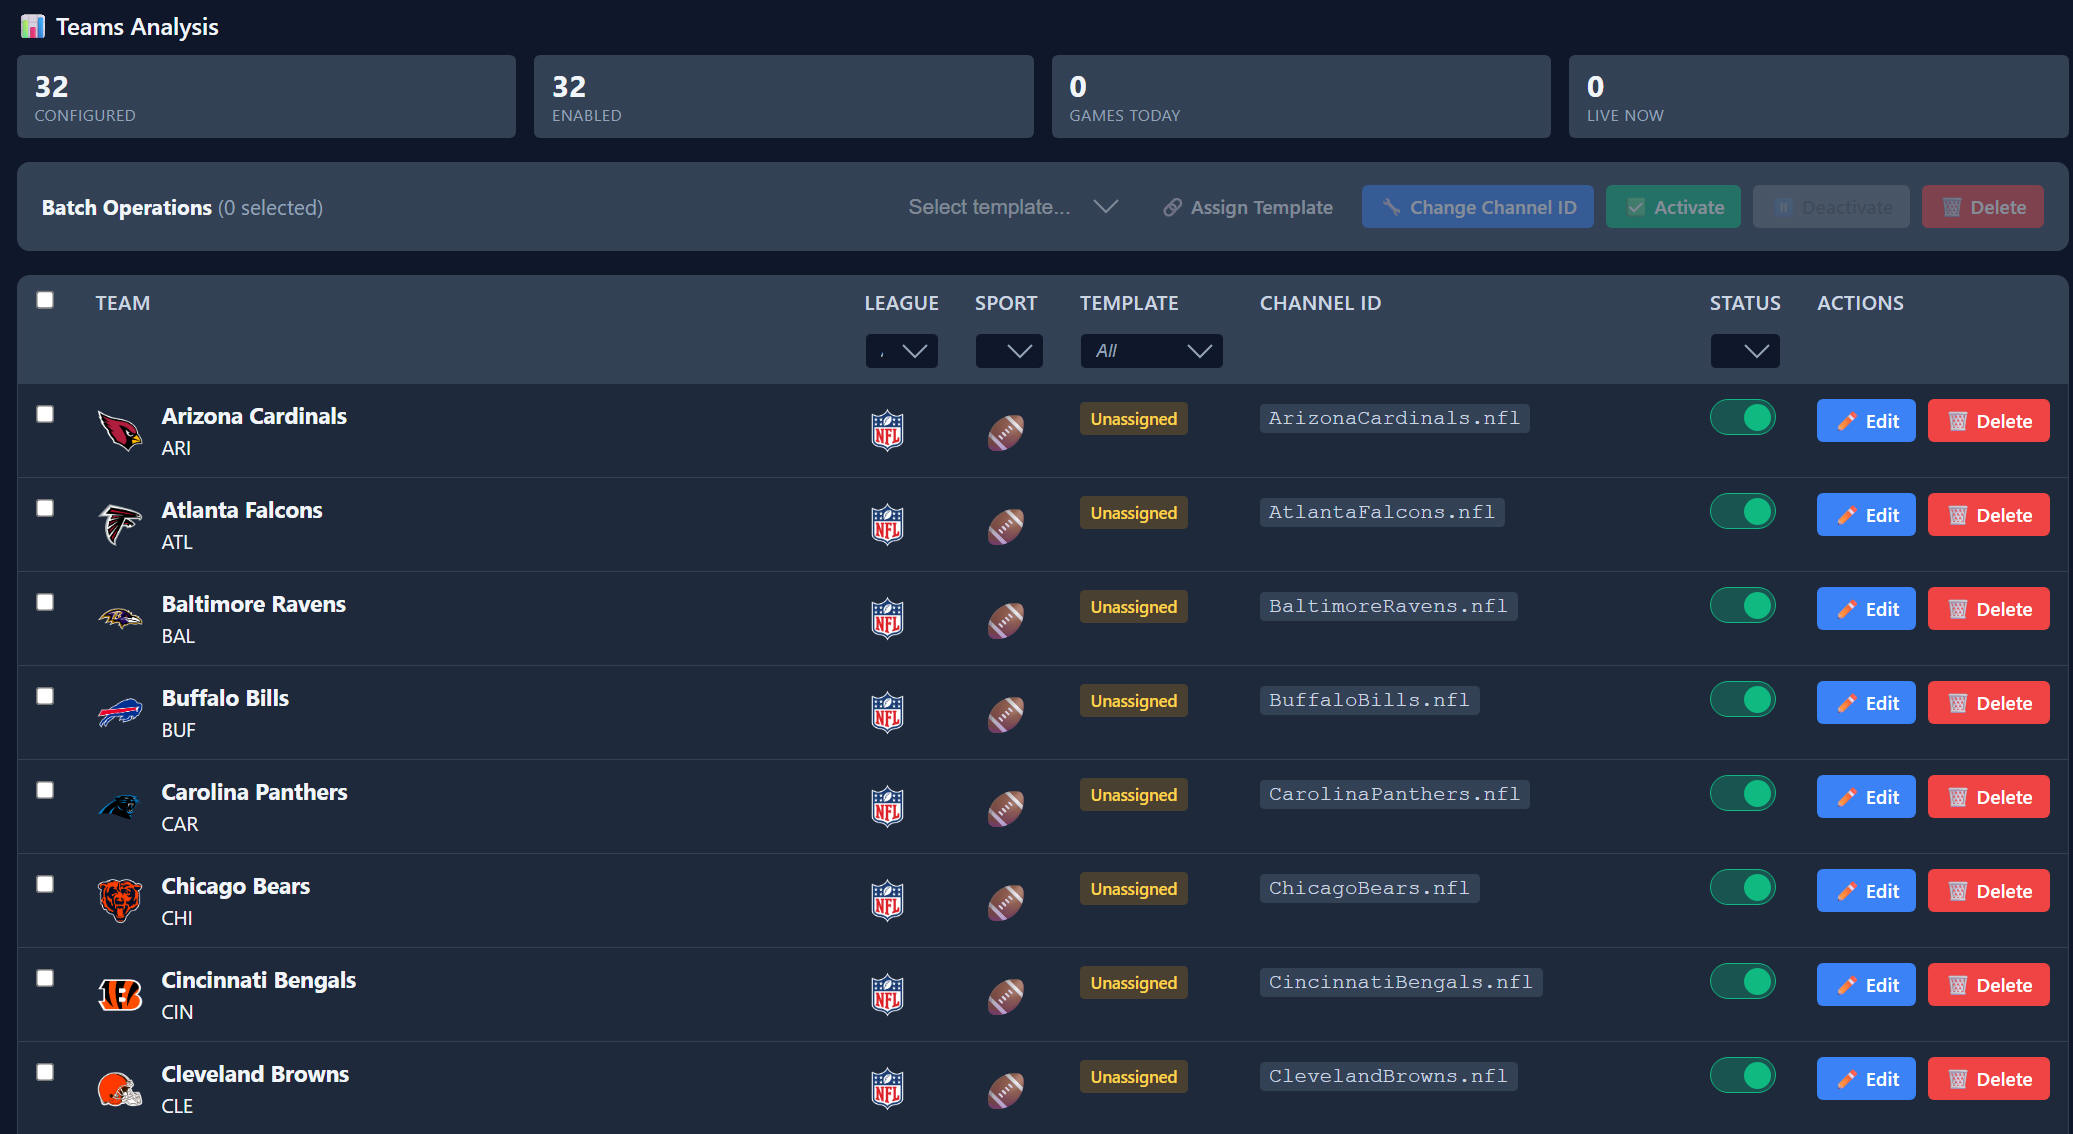Check the select-all teams checkbox
Image resolution: width=2073 pixels, height=1134 pixels.
pos(45,300)
